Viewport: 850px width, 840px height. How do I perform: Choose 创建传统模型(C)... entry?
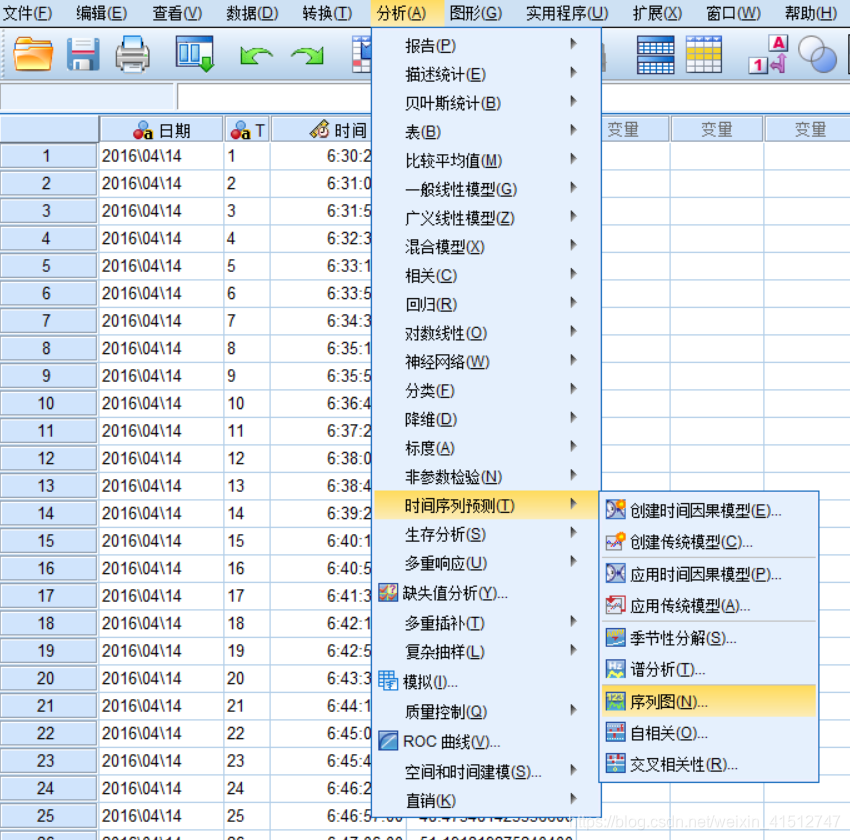[709, 541]
